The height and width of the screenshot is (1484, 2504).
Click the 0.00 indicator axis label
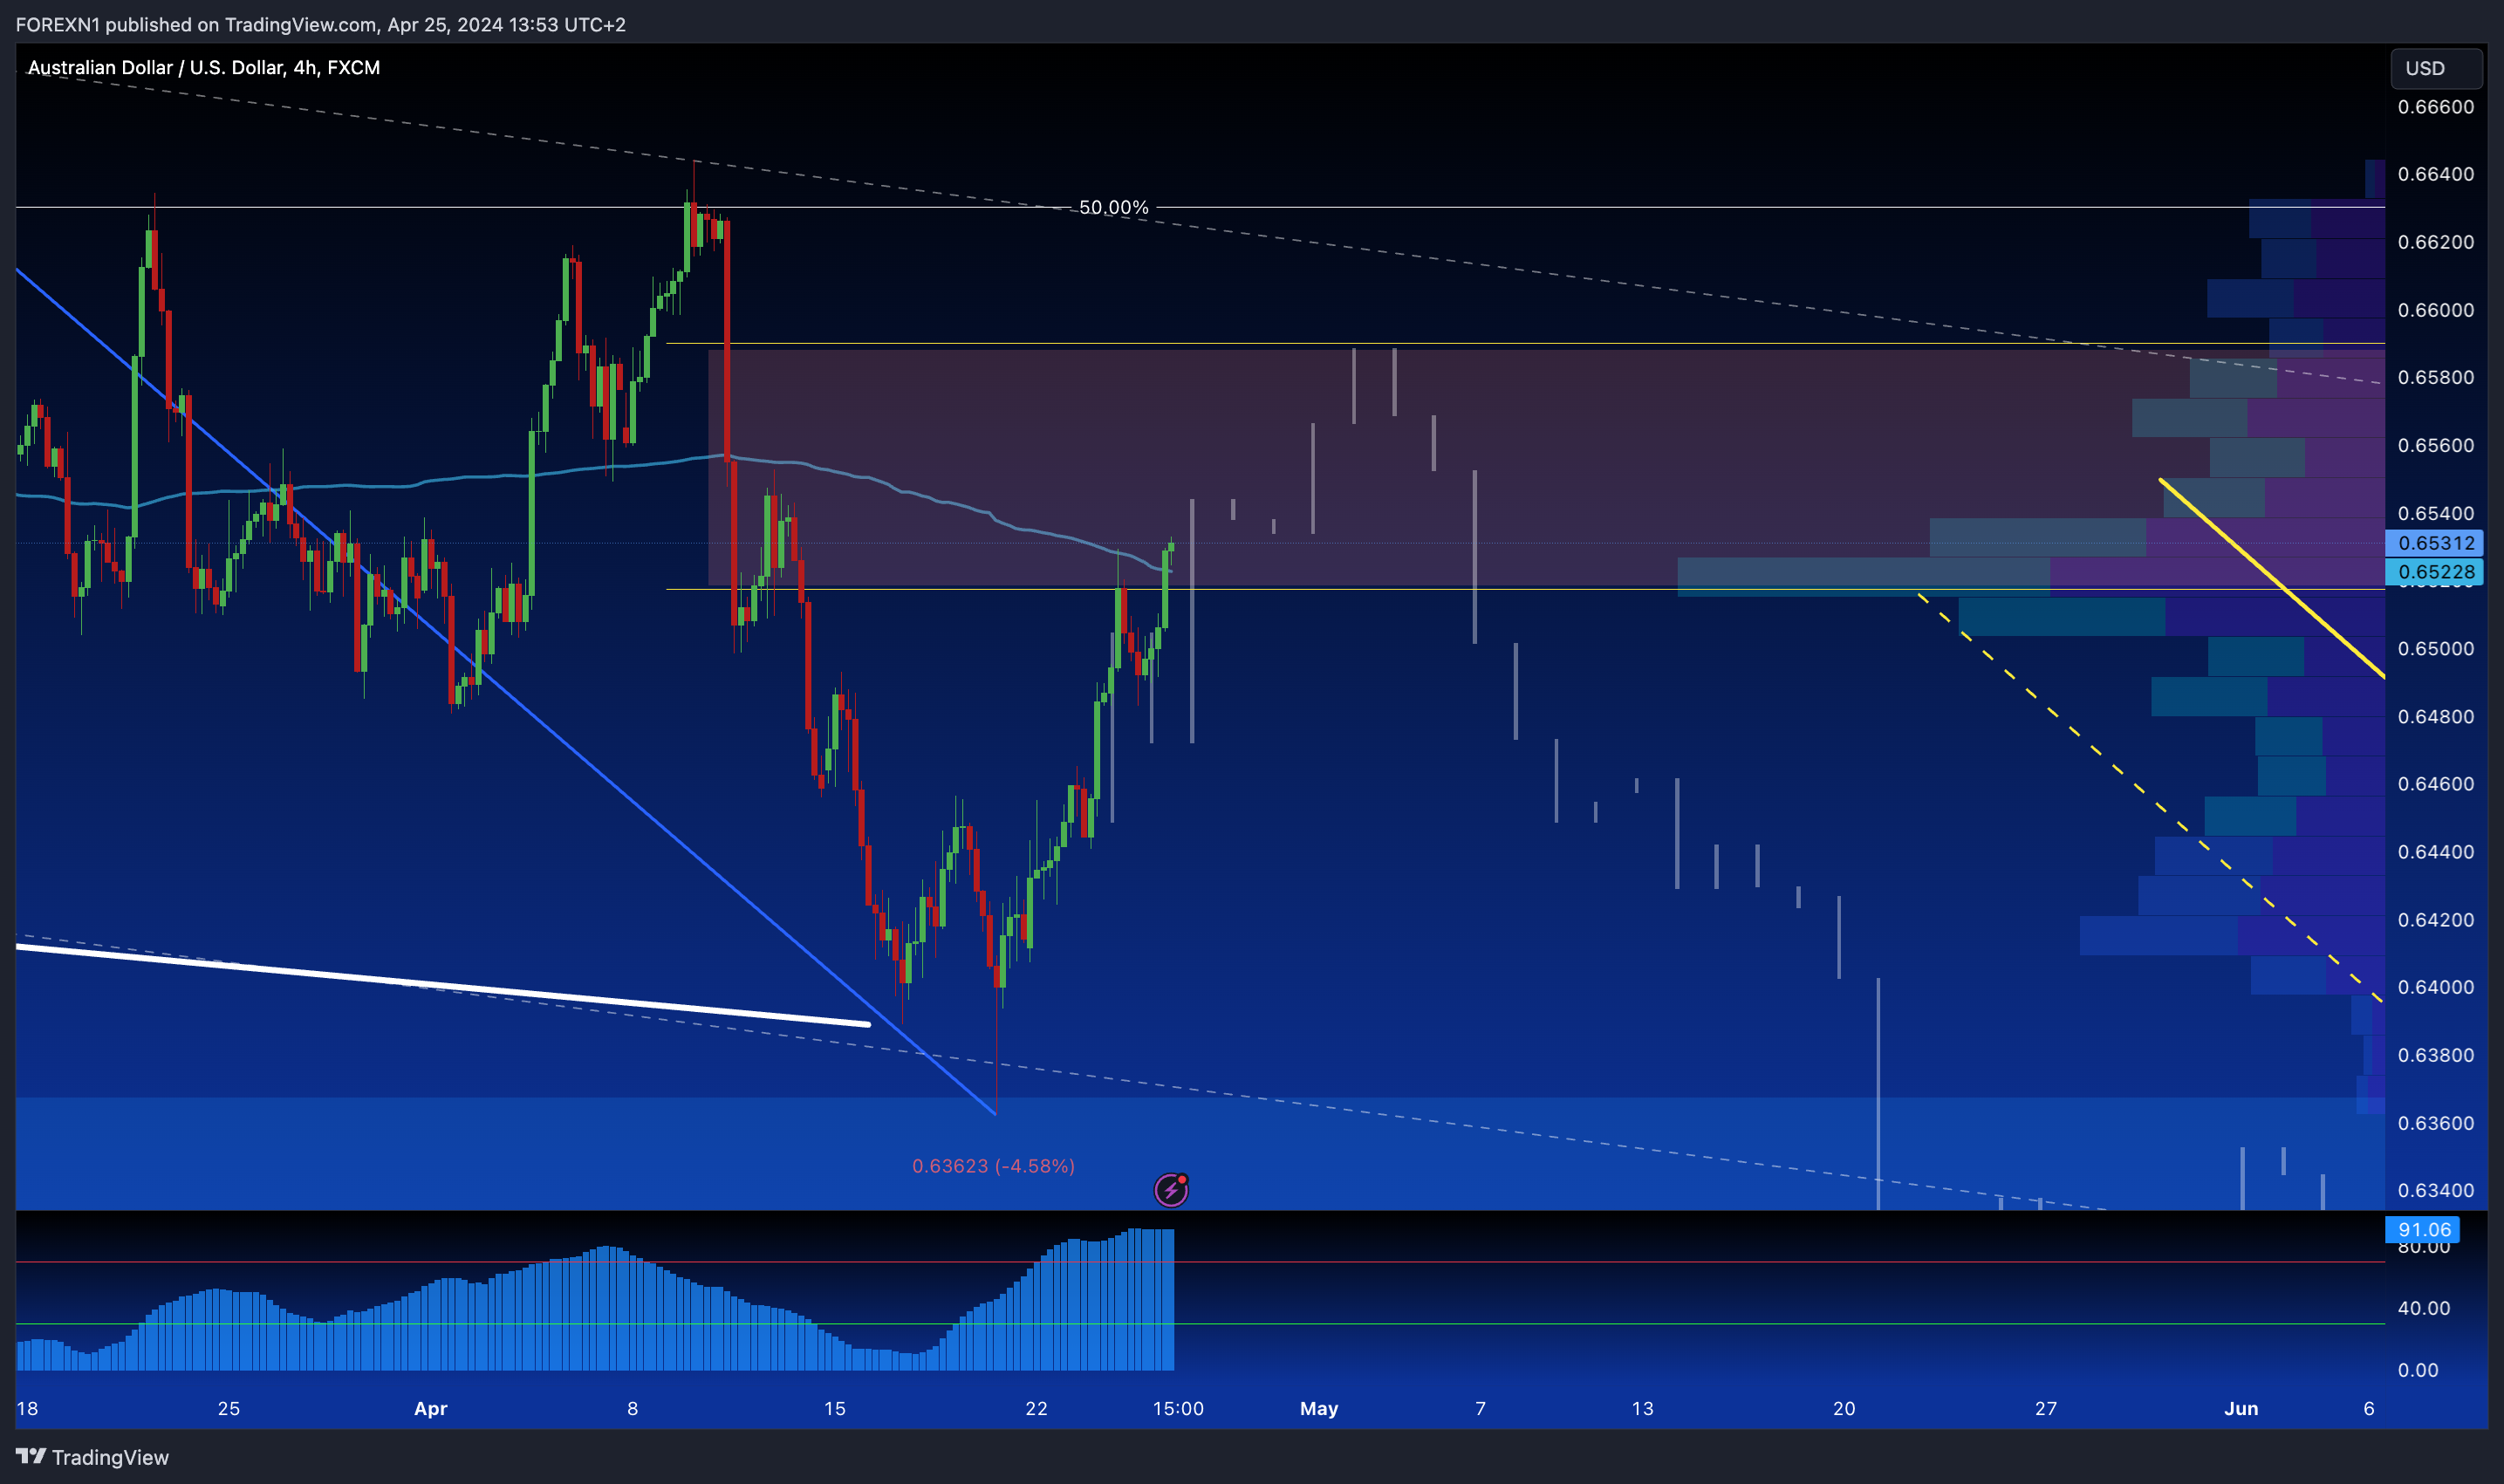[2418, 1370]
